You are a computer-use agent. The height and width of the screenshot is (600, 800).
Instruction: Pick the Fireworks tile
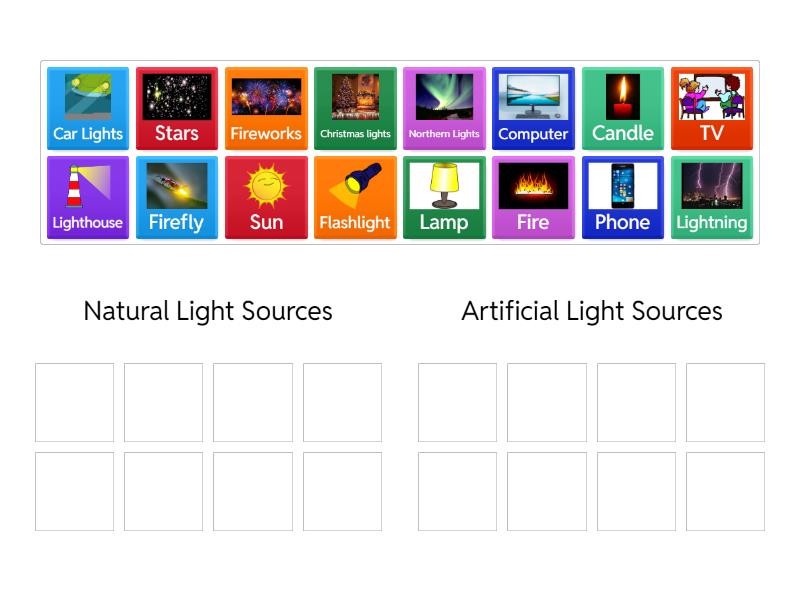266,108
